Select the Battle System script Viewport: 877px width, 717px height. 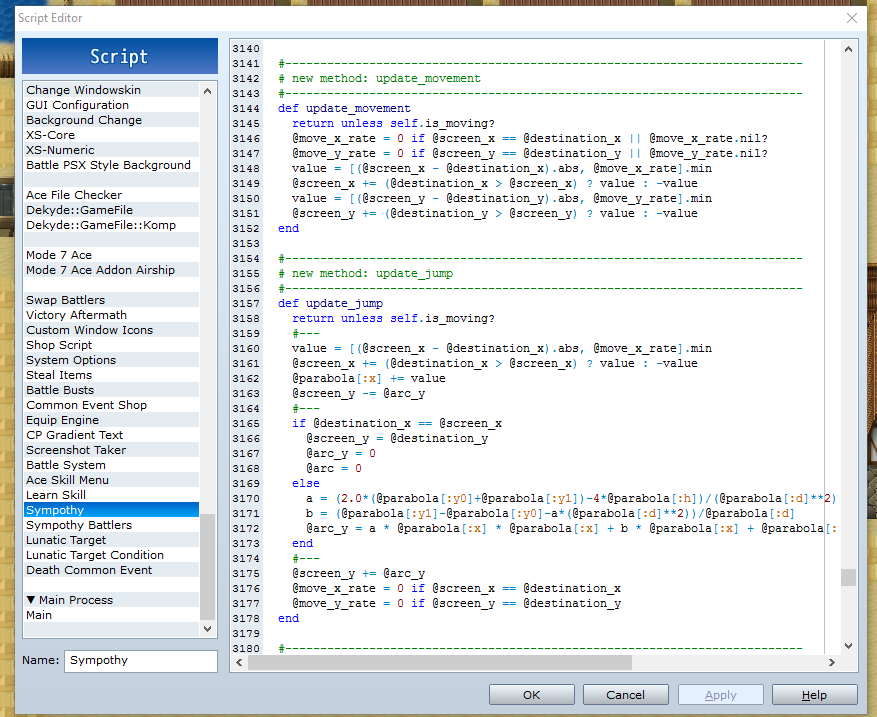point(66,465)
